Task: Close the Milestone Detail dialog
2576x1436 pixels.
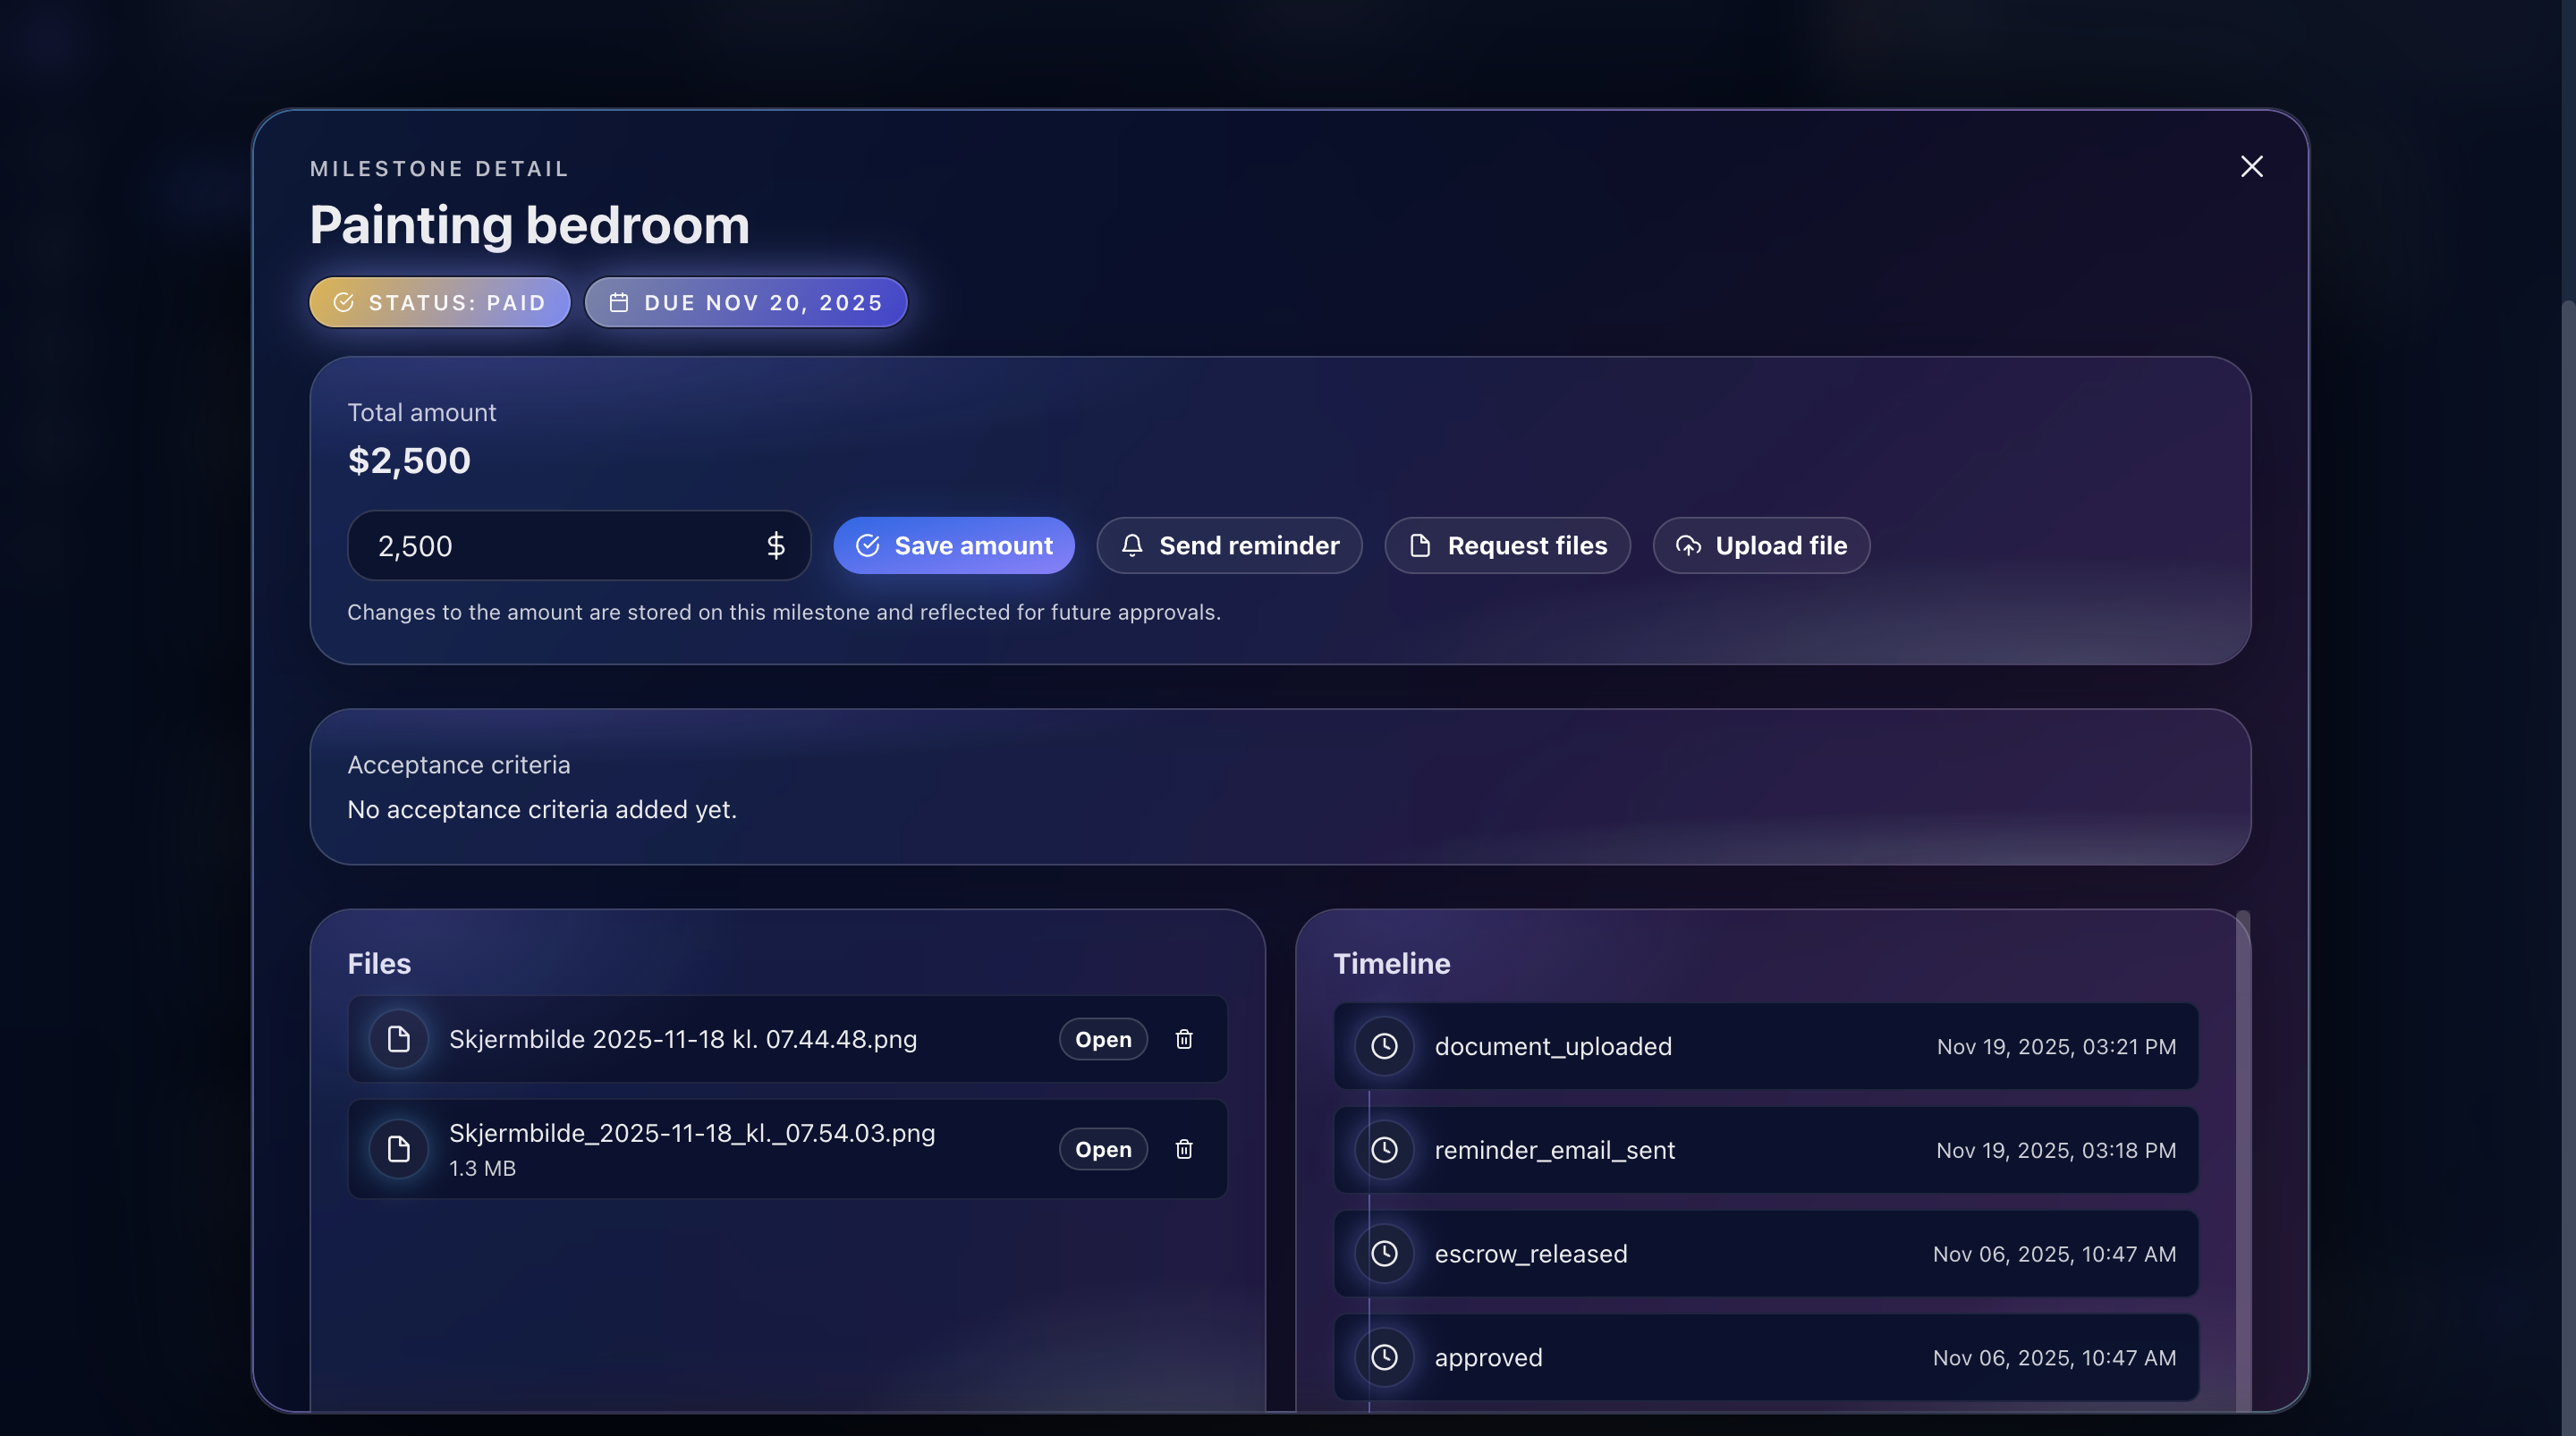Action: [x=2252, y=166]
